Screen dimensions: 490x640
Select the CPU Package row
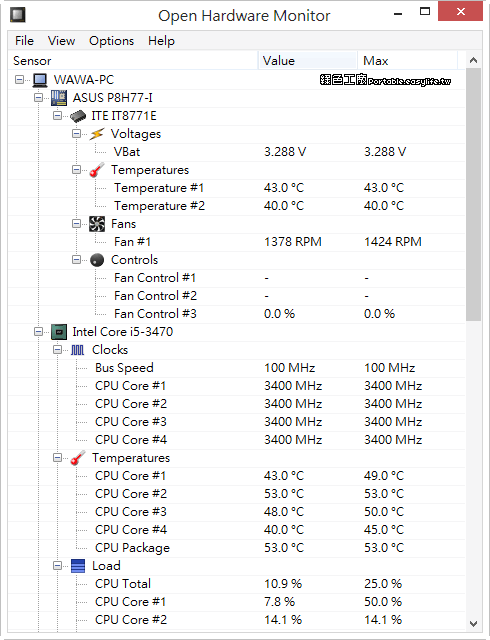click(x=237, y=548)
